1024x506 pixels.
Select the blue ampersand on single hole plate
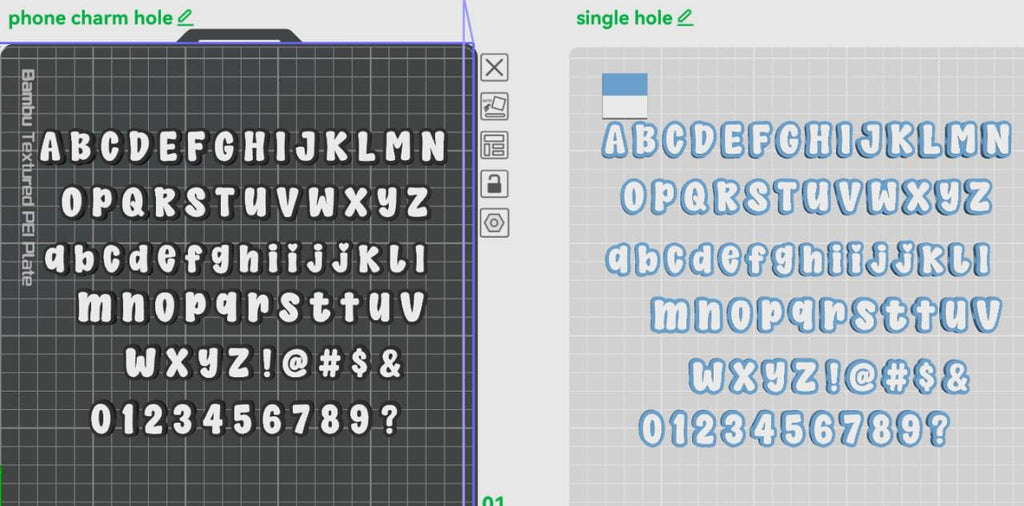956,377
